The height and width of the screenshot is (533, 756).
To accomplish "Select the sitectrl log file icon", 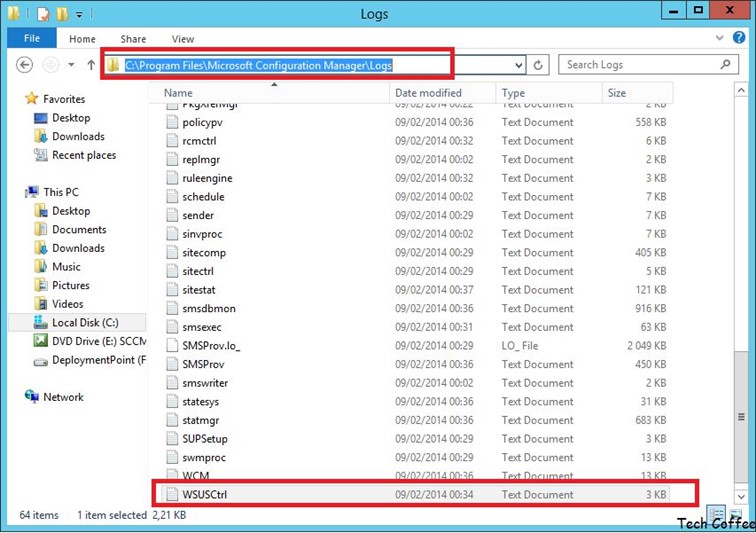I will (172, 271).
